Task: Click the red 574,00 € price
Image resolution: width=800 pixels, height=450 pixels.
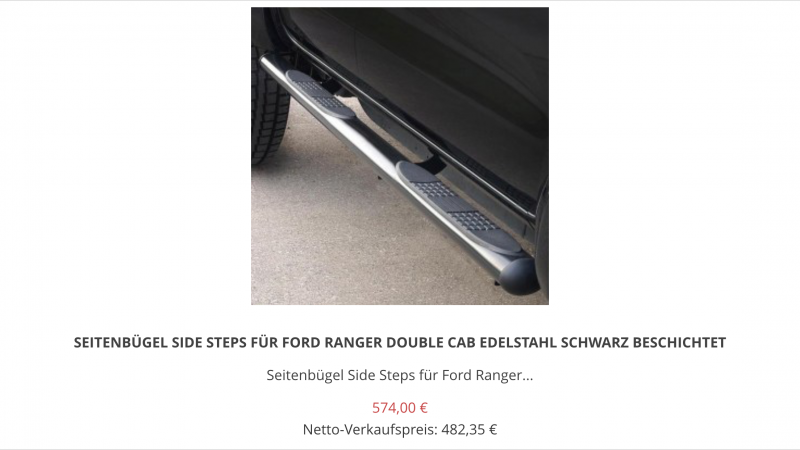Action: [399, 408]
